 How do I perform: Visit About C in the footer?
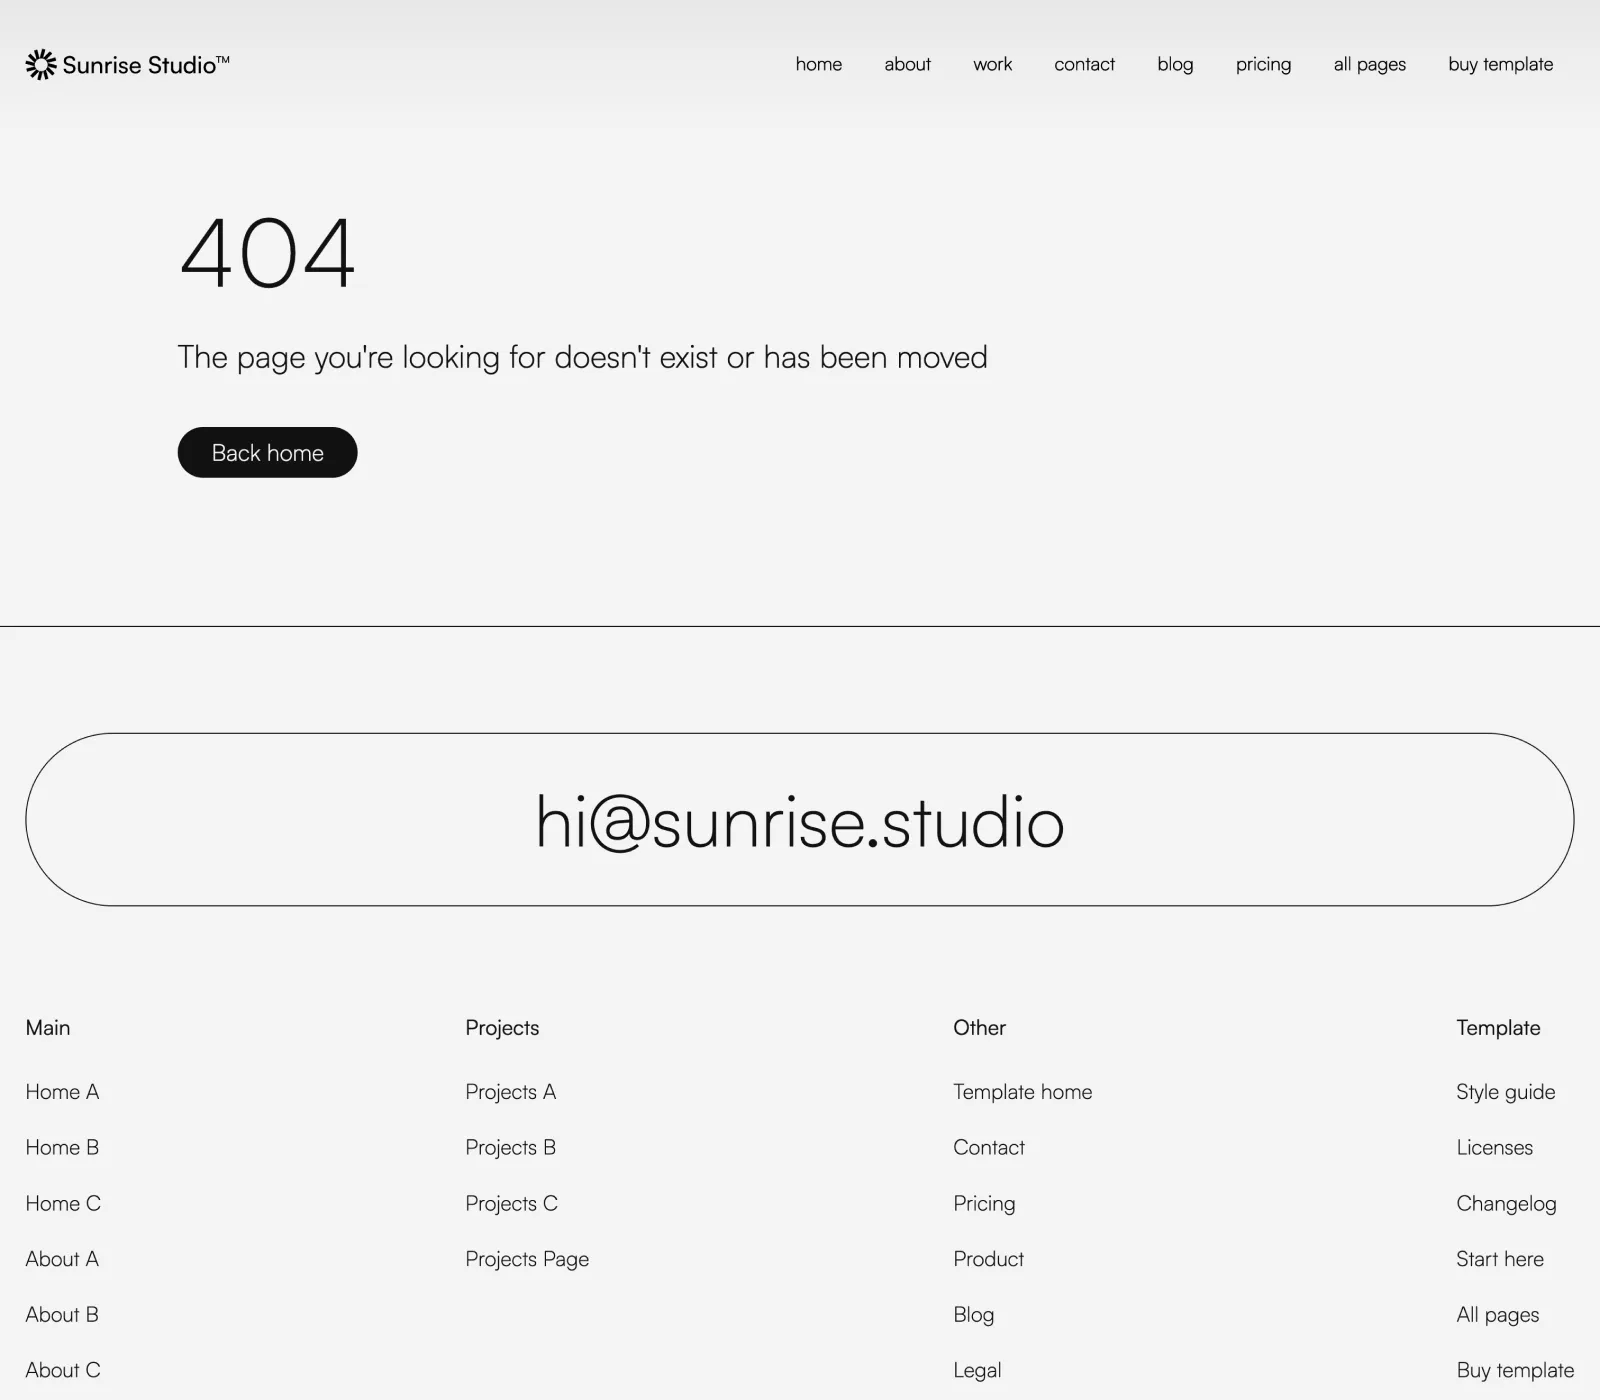(x=63, y=1370)
